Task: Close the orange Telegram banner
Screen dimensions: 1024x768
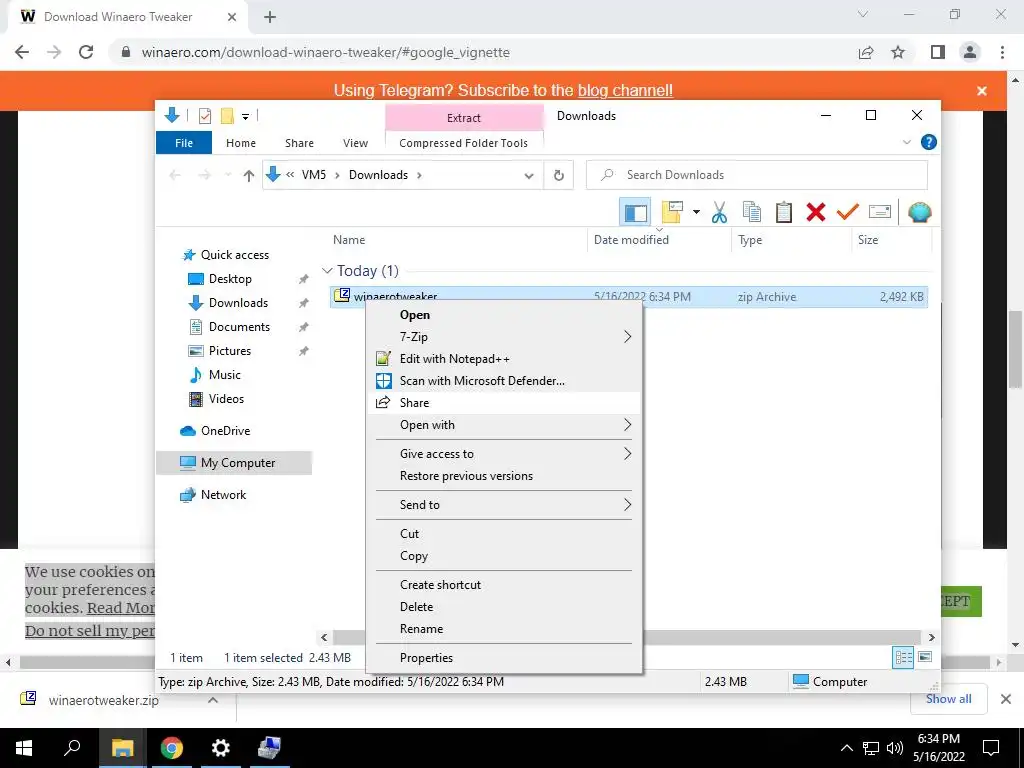Action: (x=982, y=91)
